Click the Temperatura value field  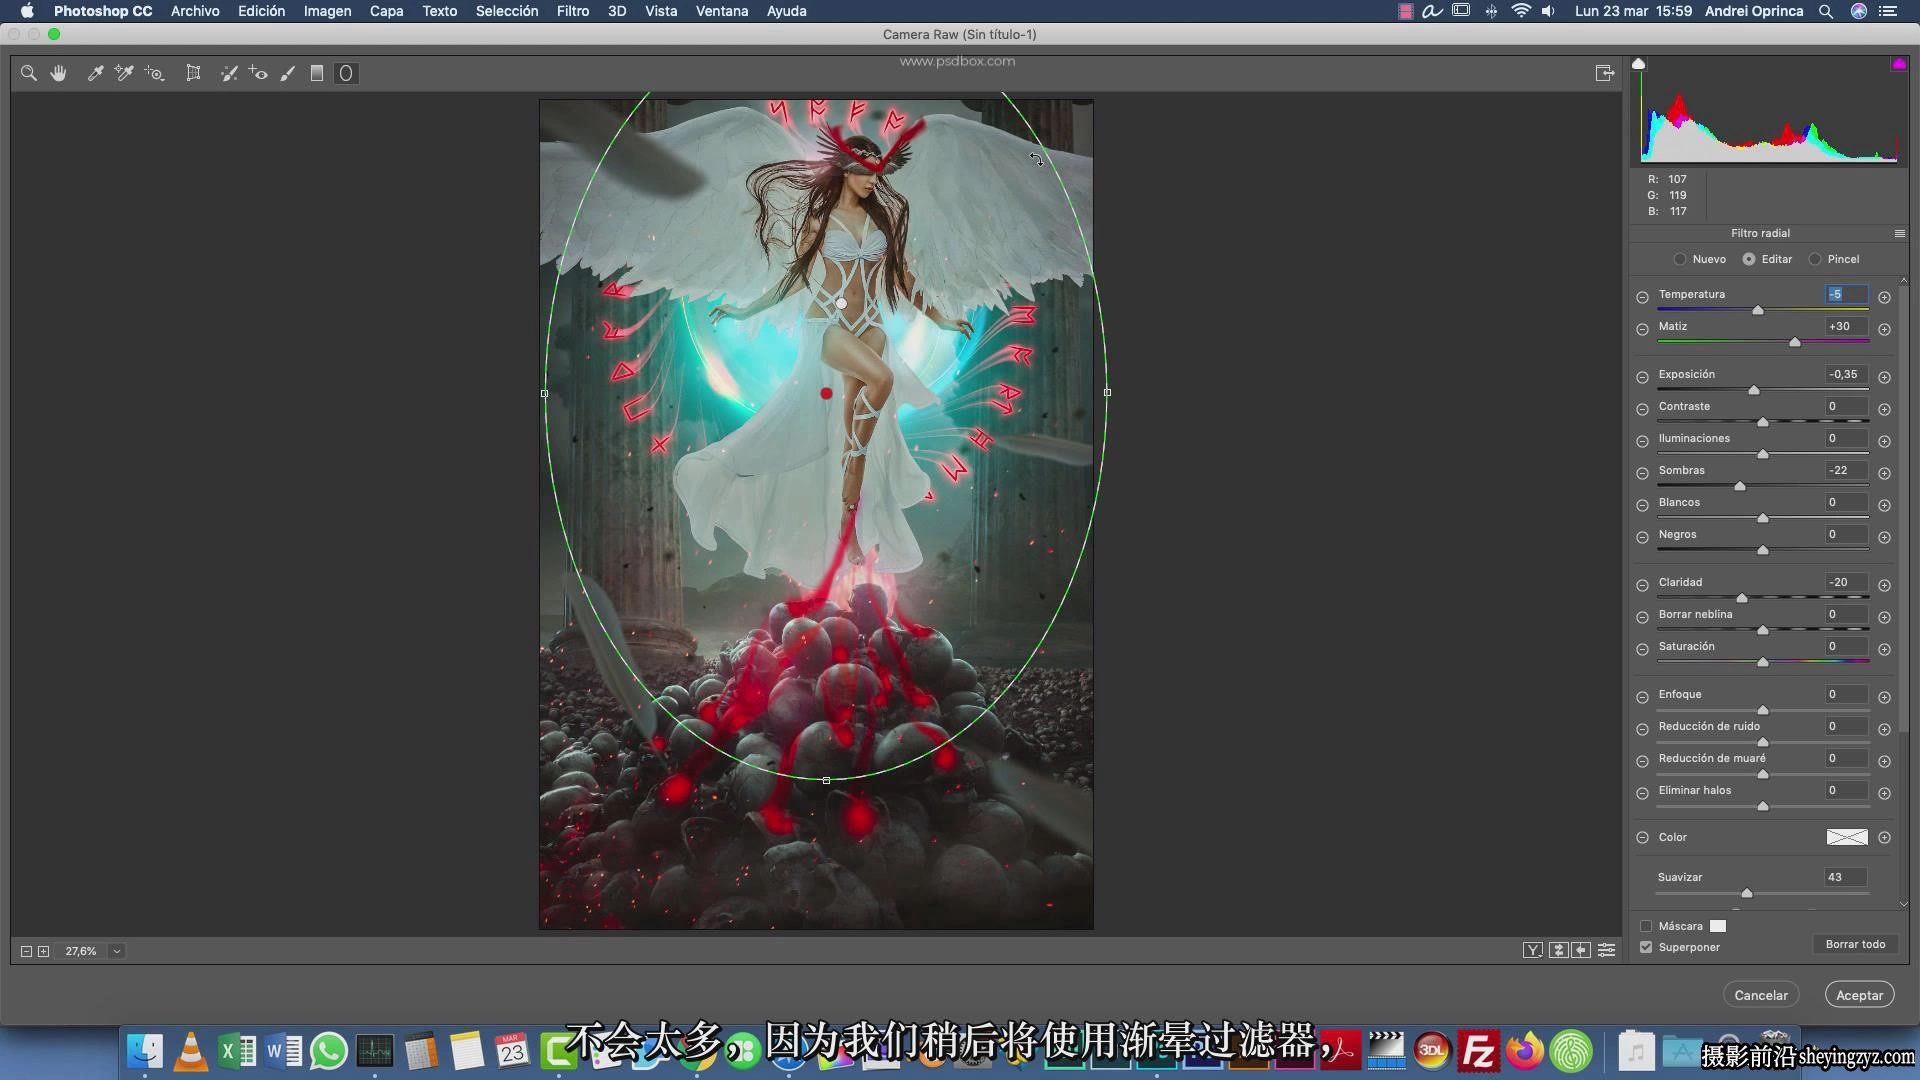click(1846, 294)
